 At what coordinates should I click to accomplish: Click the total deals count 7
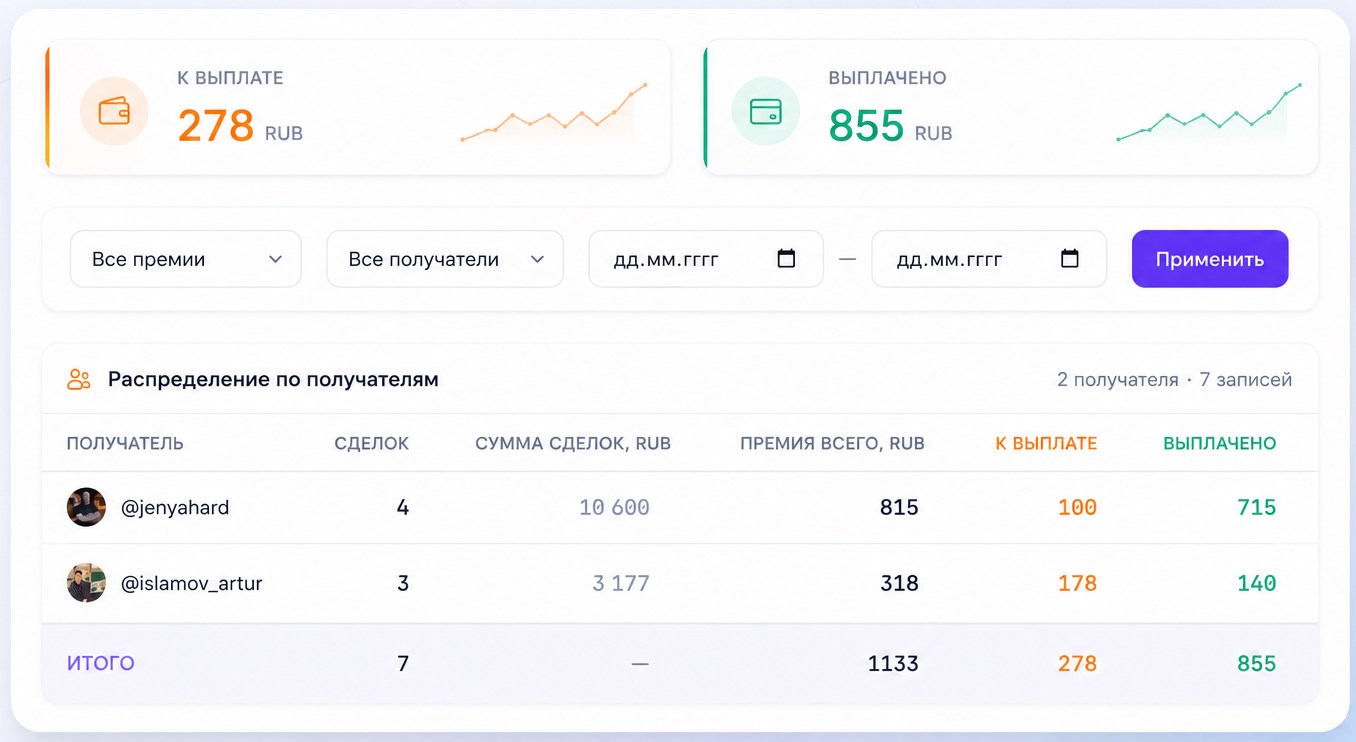403,663
